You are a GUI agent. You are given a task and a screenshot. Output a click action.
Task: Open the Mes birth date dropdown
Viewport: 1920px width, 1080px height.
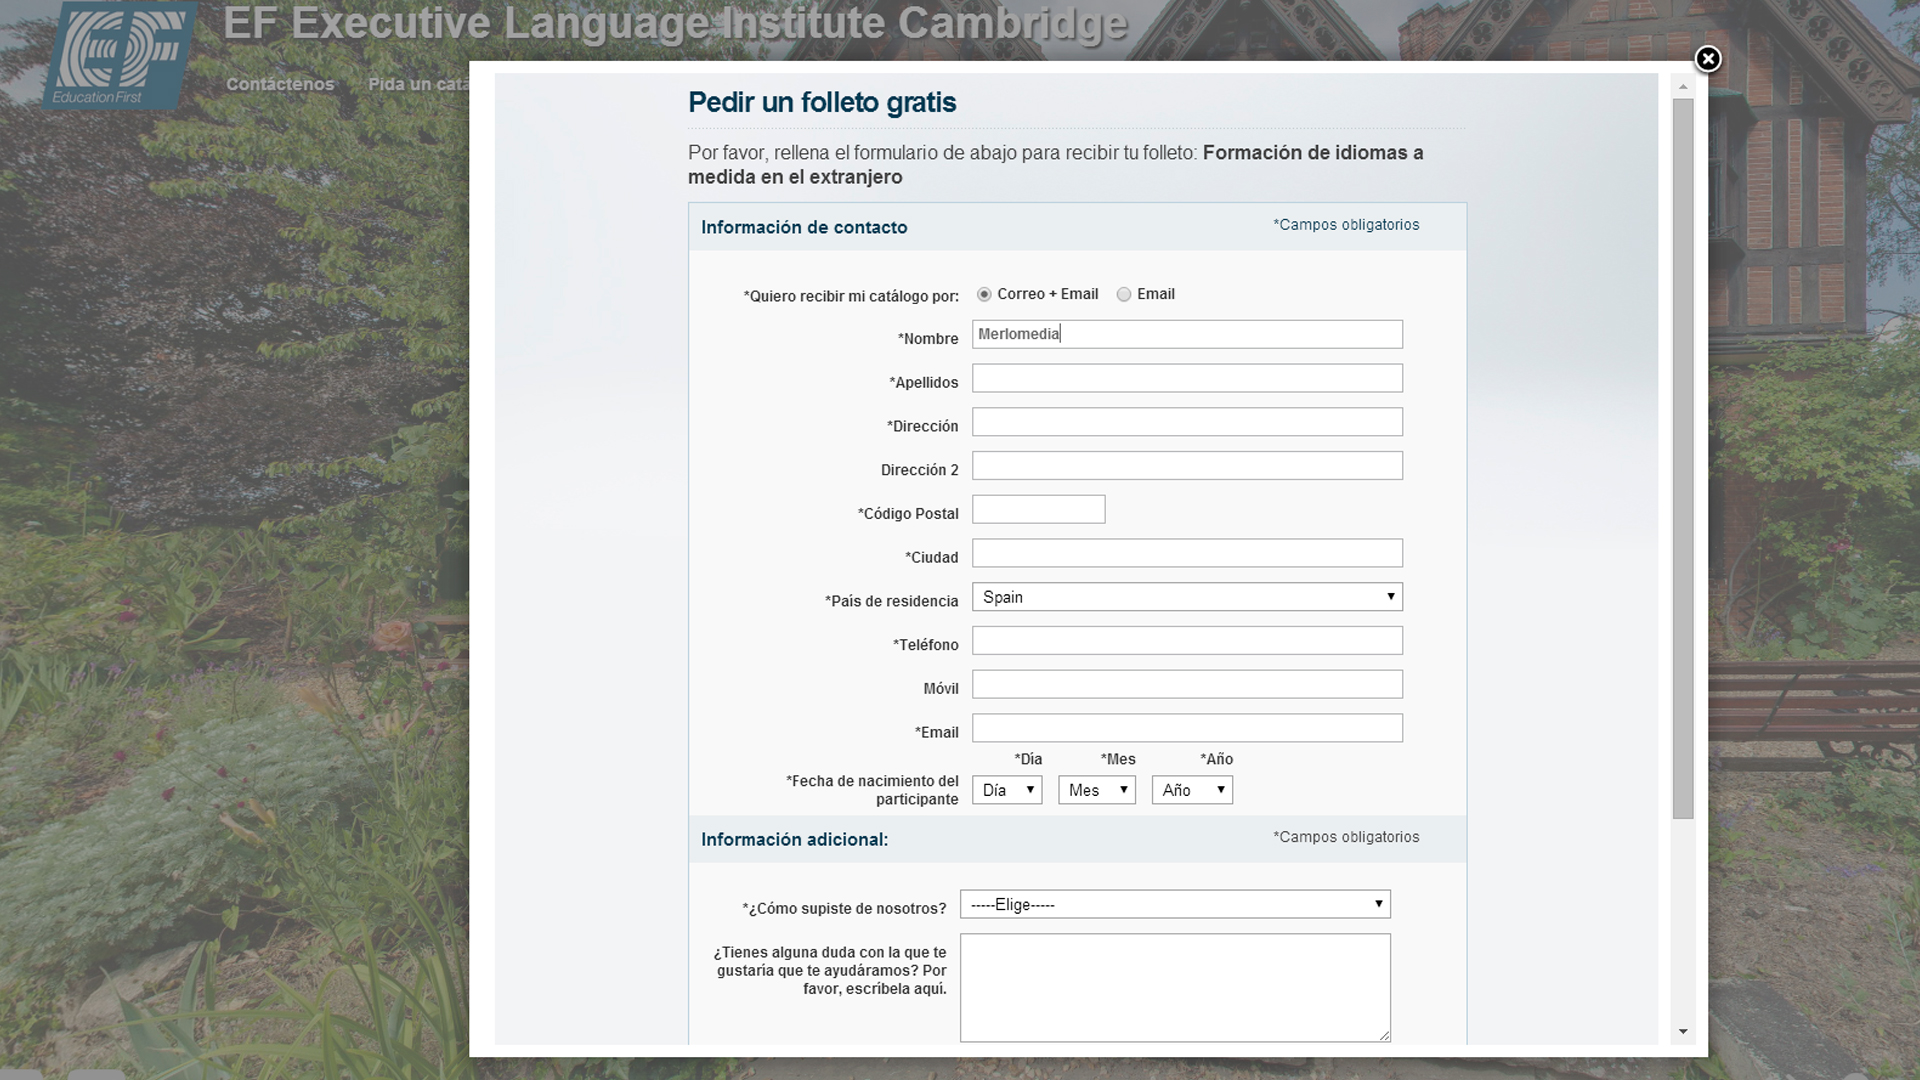tap(1096, 790)
